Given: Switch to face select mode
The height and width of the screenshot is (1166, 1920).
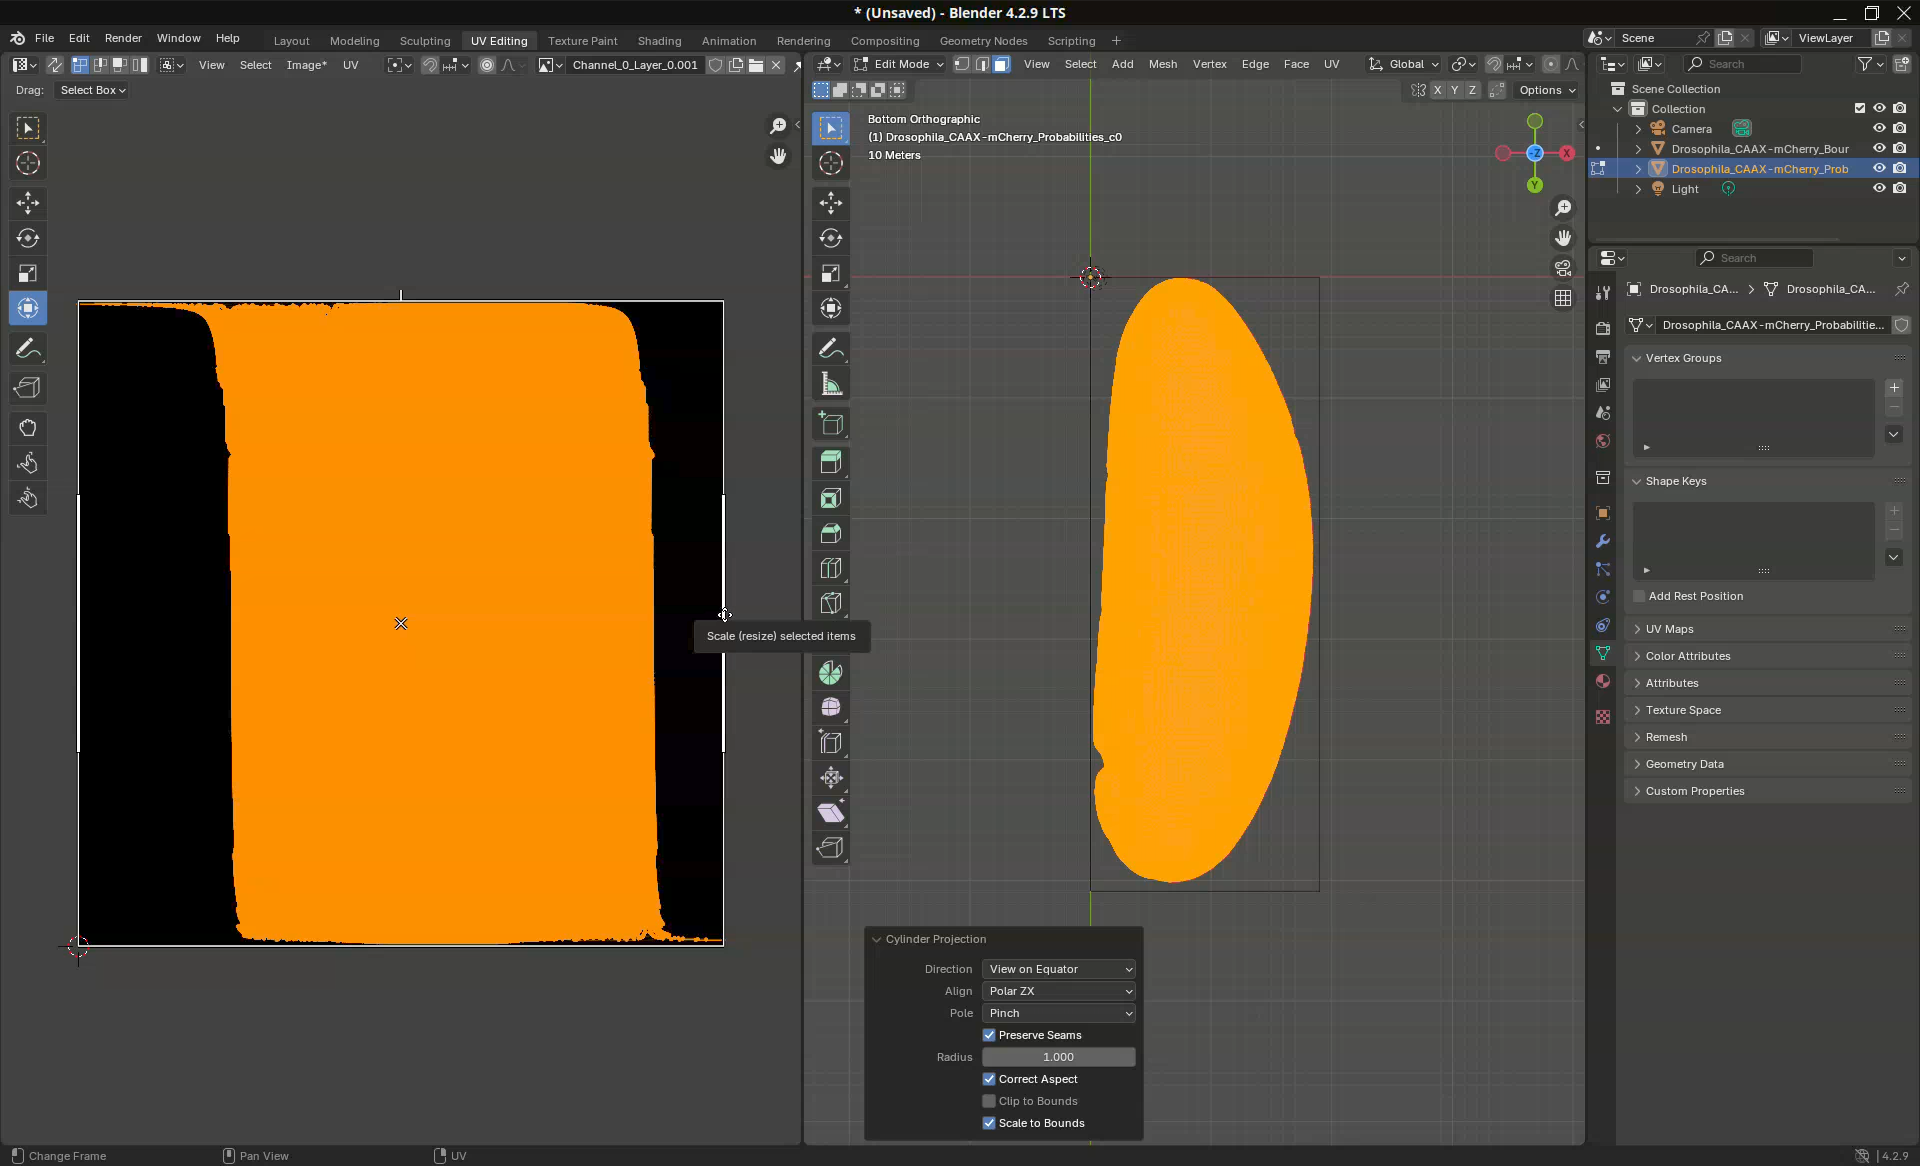Looking at the screenshot, I should [x=1001, y=64].
